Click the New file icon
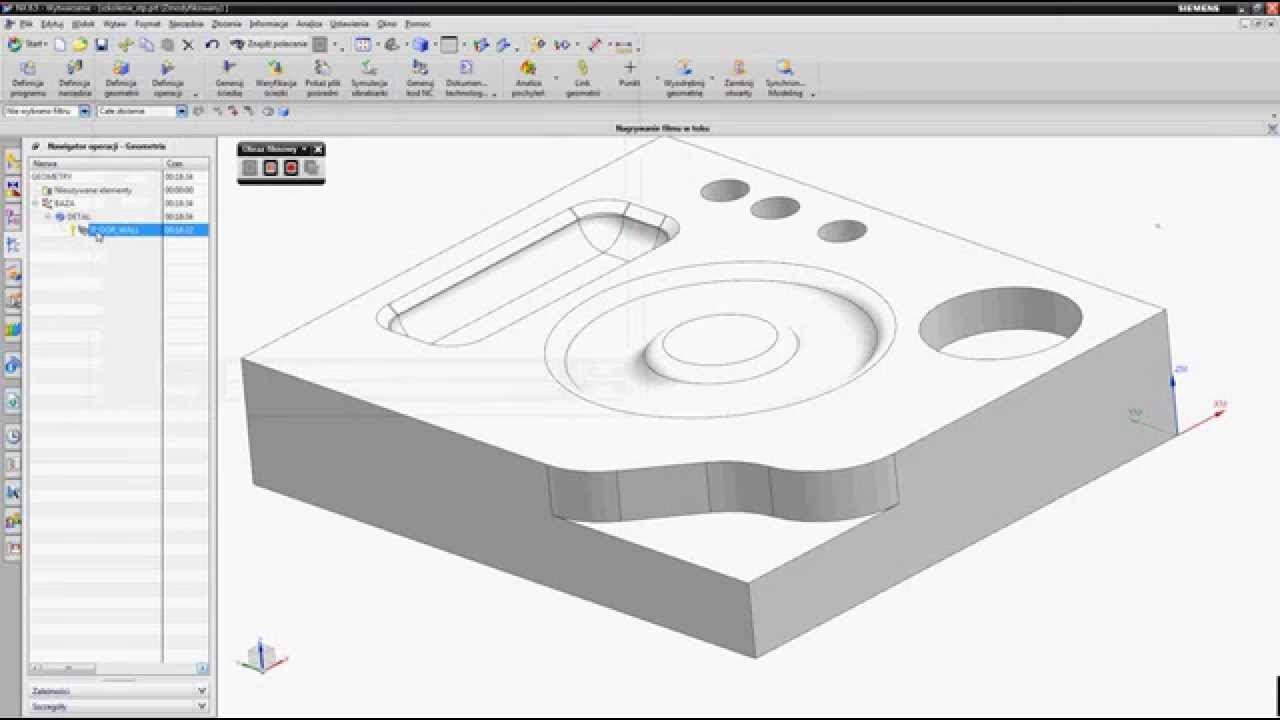 [x=60, y=44]
